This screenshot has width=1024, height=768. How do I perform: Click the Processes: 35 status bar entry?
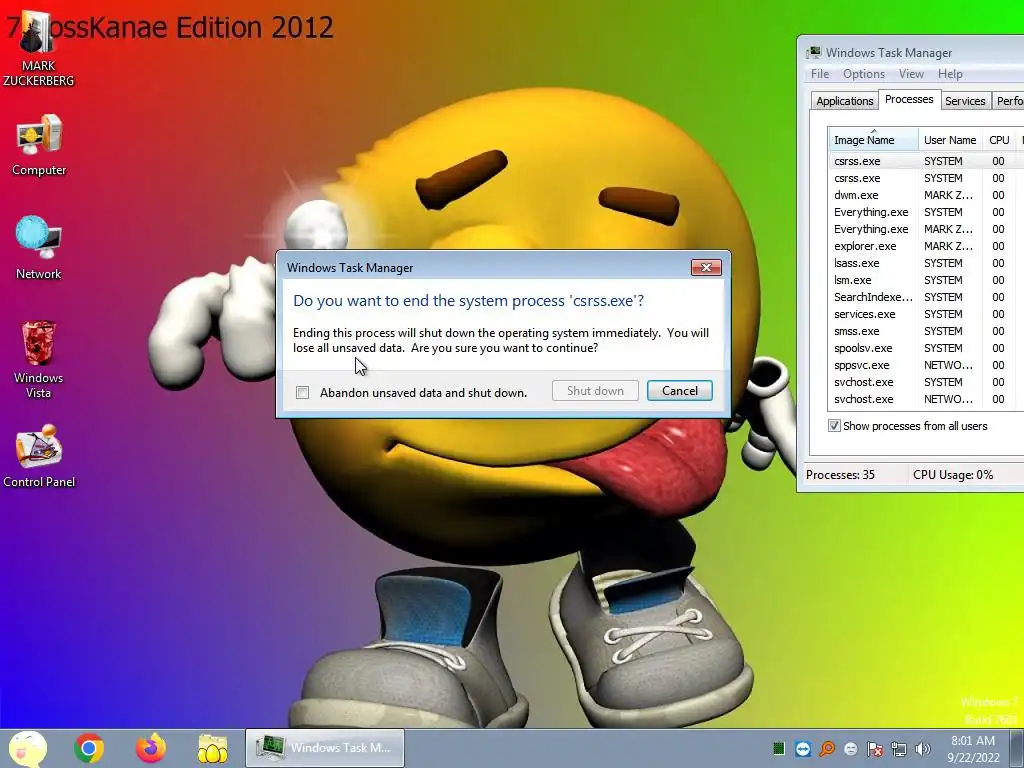[x=840, y=475]
